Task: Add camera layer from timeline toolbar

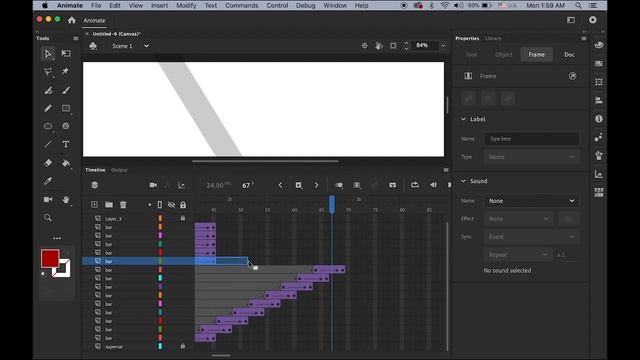Action: (153, 185)
